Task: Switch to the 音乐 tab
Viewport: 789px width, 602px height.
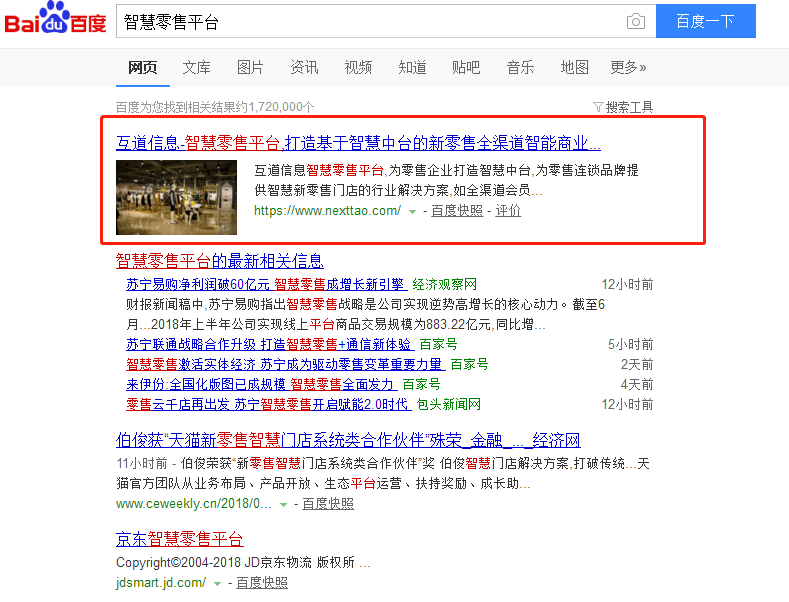Action: [x=520, y=67]
